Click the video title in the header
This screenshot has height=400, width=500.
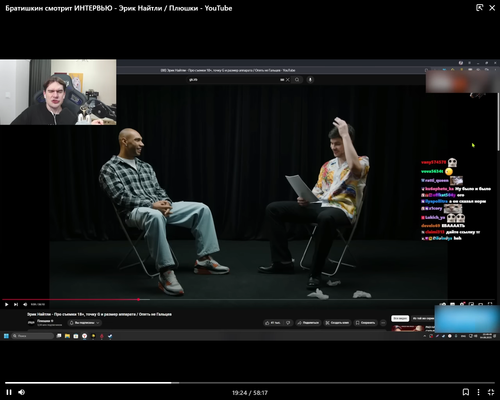pyautogui.click(x=119, y=8)
